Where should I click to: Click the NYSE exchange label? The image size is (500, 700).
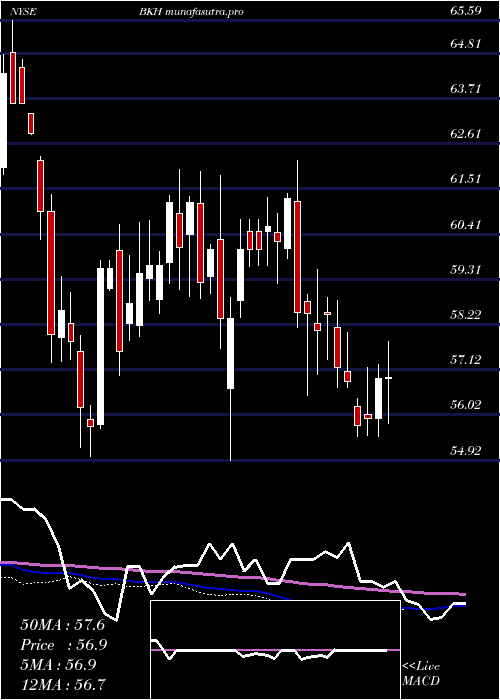click(x=25, y=12)
